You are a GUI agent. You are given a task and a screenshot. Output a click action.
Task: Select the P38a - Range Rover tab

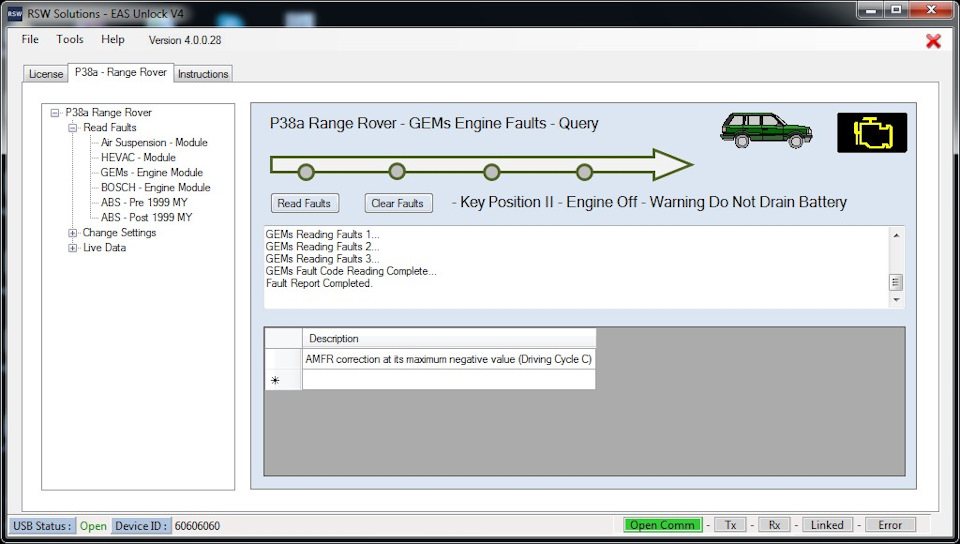click(121, 72)
